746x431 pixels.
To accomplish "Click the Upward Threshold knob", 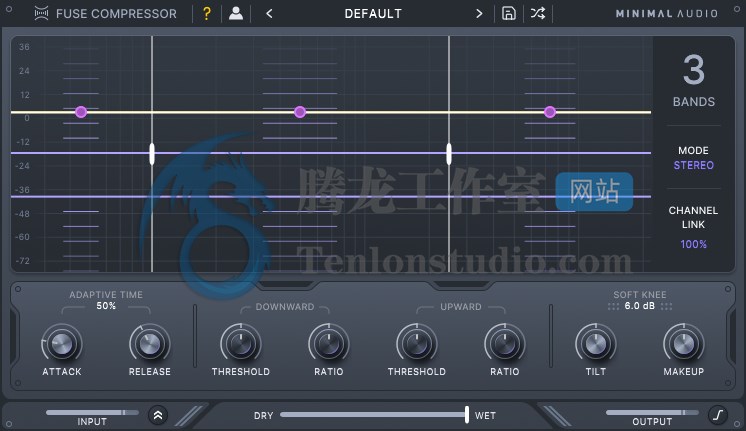I will 417,343.
